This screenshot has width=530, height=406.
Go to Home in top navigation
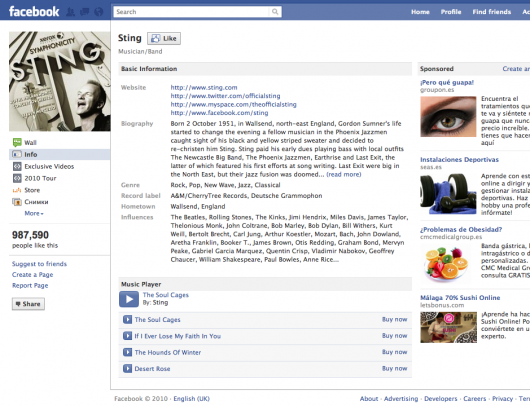420,12
